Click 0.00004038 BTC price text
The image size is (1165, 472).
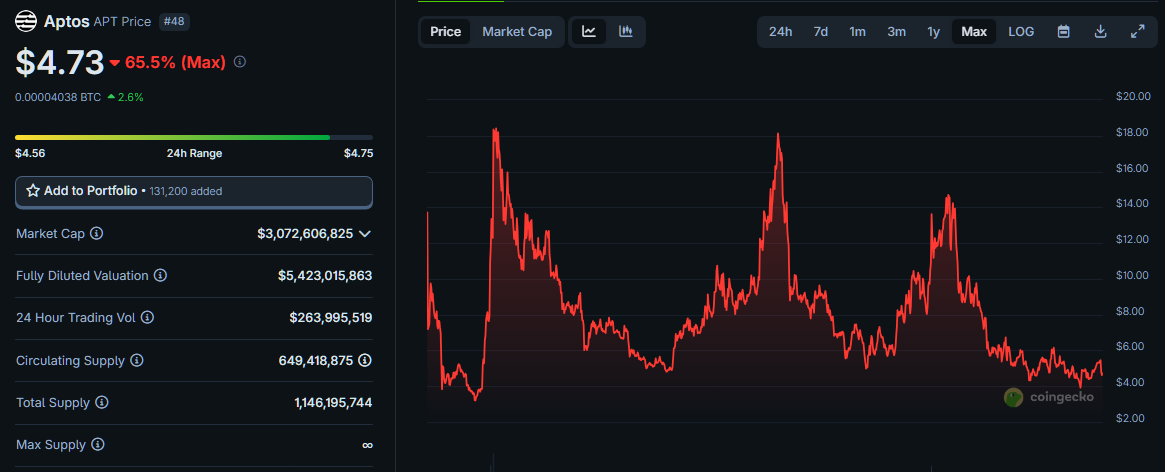click(58, 97)
